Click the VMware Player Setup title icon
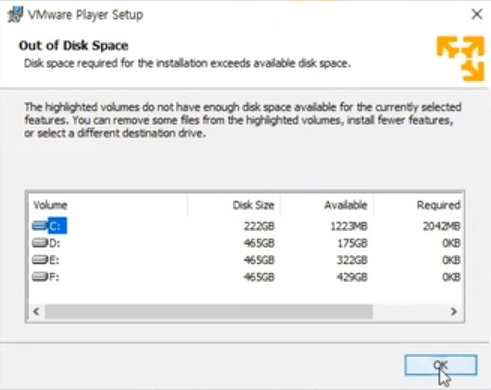Screen dimensions: 491x390 pyautogui.click(x=15, y=14)
